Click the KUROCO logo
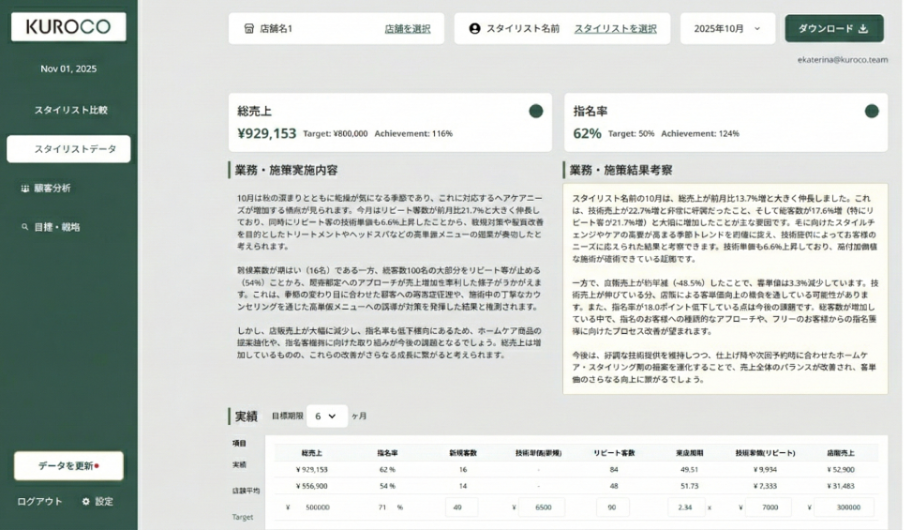 68,27
